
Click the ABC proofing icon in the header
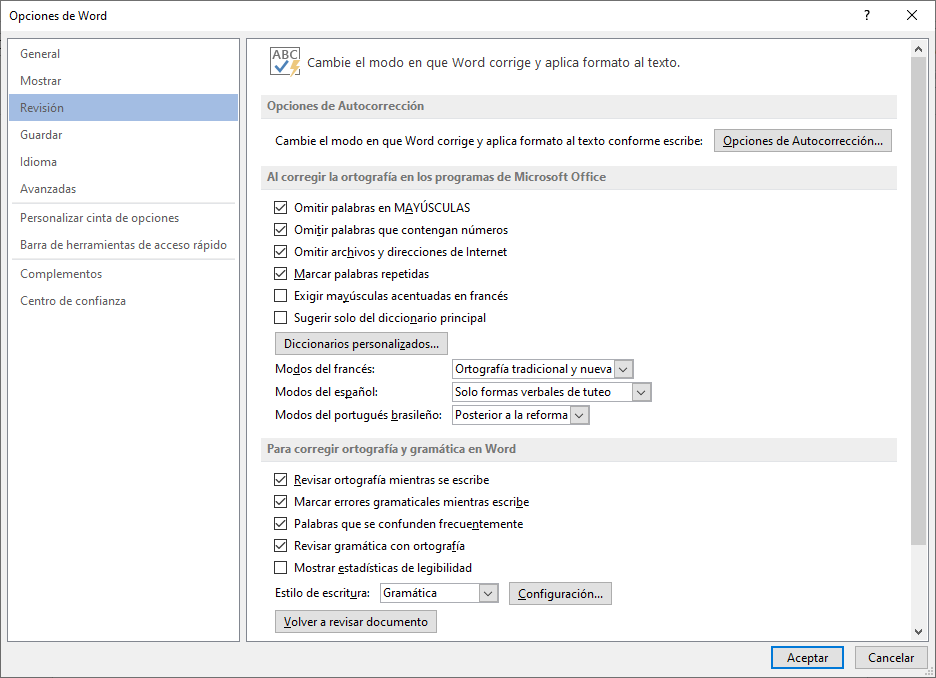[x=285, y=62]
